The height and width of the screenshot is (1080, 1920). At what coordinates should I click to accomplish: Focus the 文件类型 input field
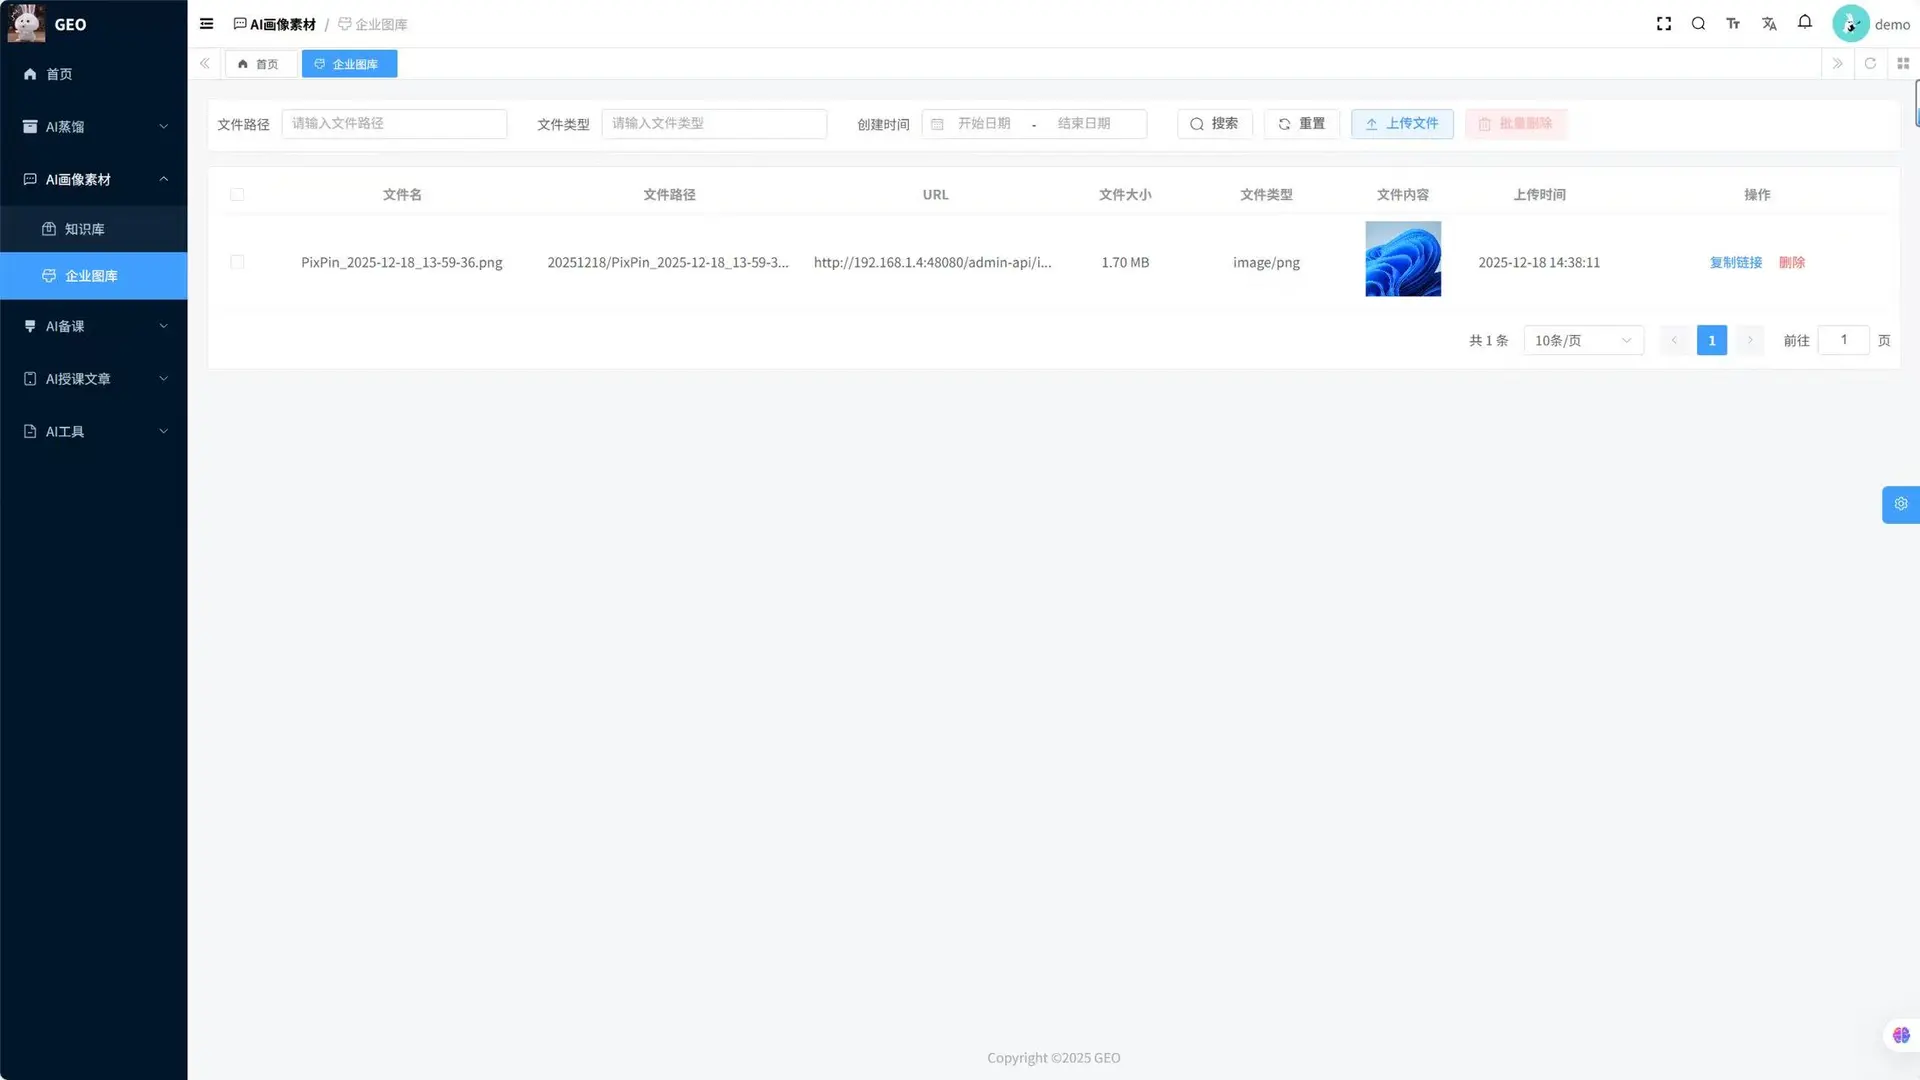pos(714,124)
